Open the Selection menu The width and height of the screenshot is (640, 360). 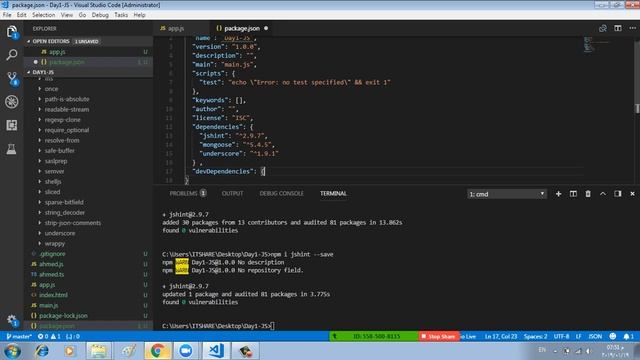click(x=44, y=15)
